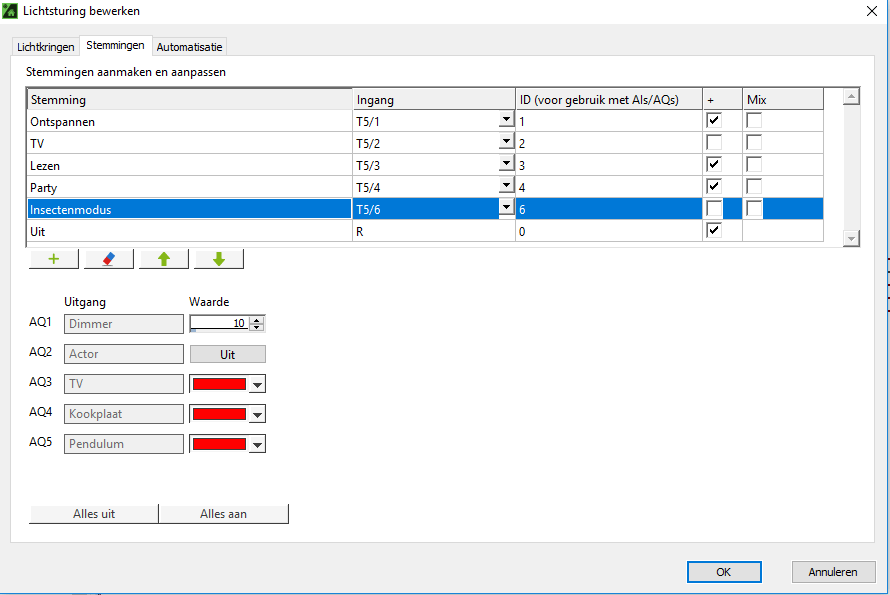Click the application icon in title bar

pos(10,11)
